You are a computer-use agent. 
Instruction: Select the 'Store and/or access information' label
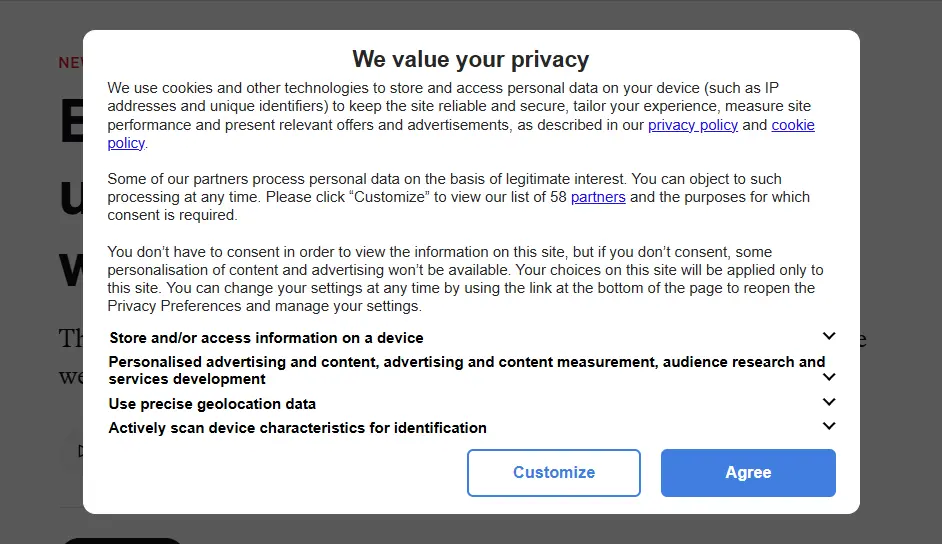point(266,338)
